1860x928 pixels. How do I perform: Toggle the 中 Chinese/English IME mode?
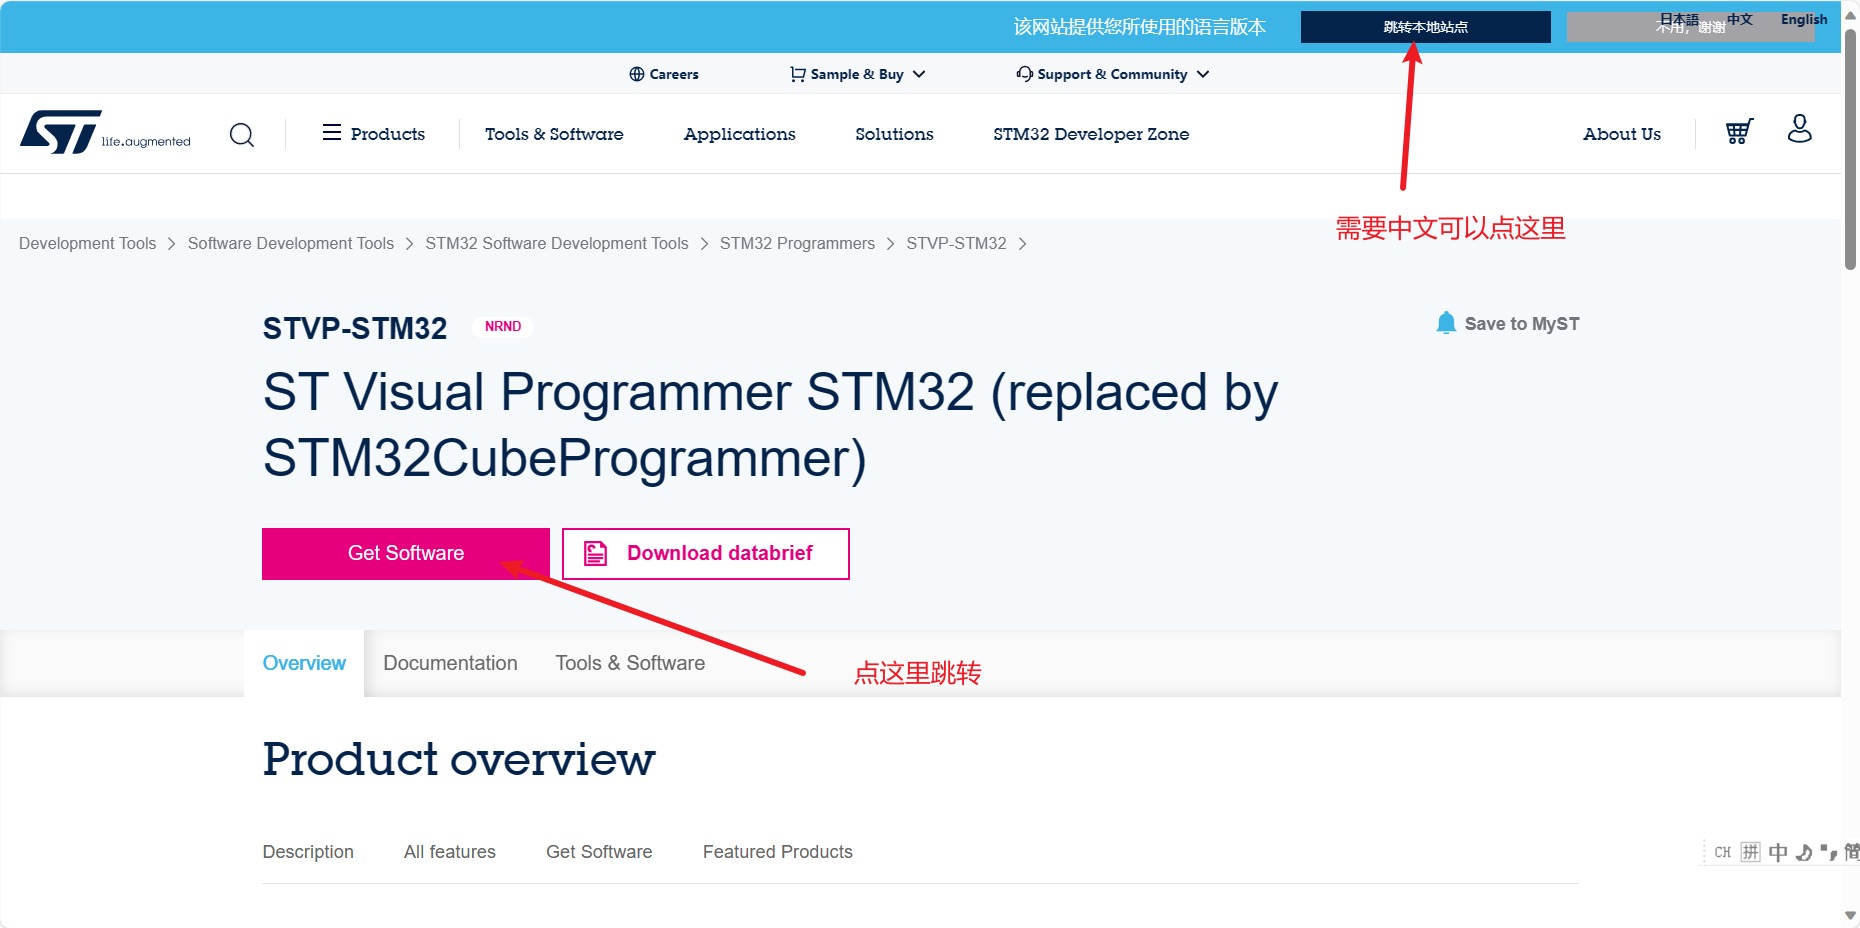(x=1778, y=852)
